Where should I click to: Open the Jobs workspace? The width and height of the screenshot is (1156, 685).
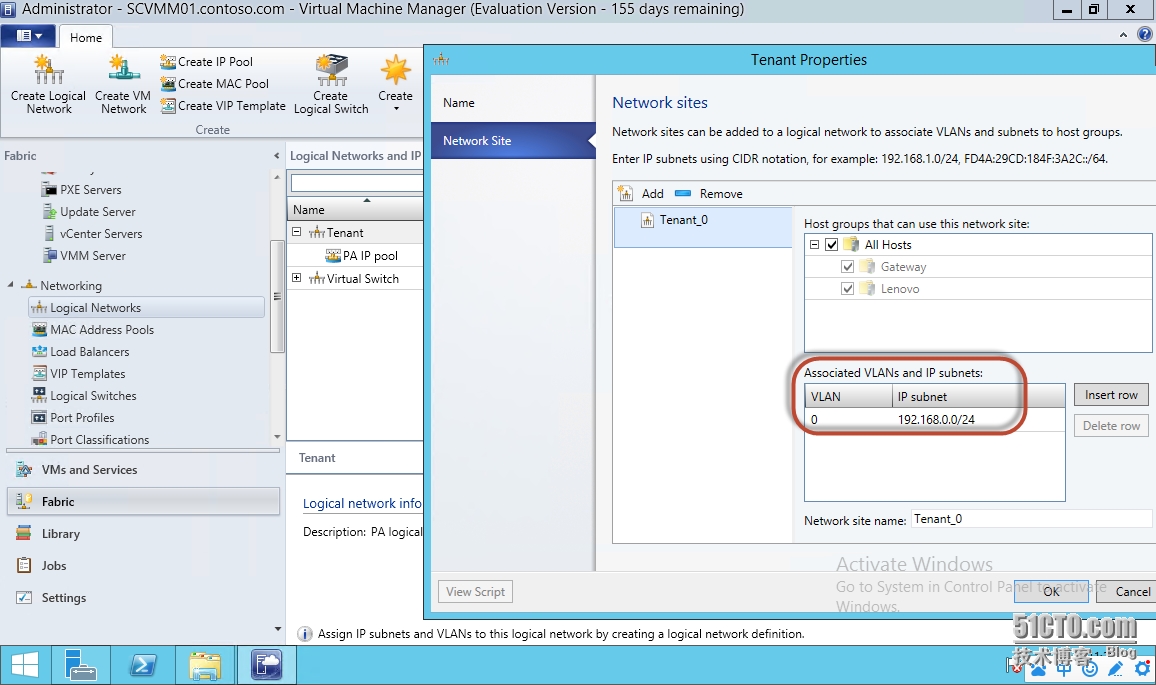click(x=143, y=566)
